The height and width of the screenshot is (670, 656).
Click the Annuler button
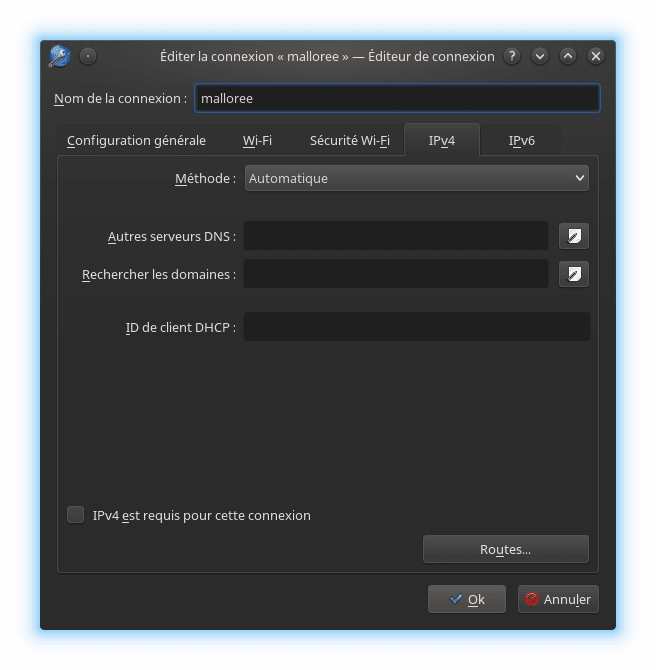click(558, 599)
